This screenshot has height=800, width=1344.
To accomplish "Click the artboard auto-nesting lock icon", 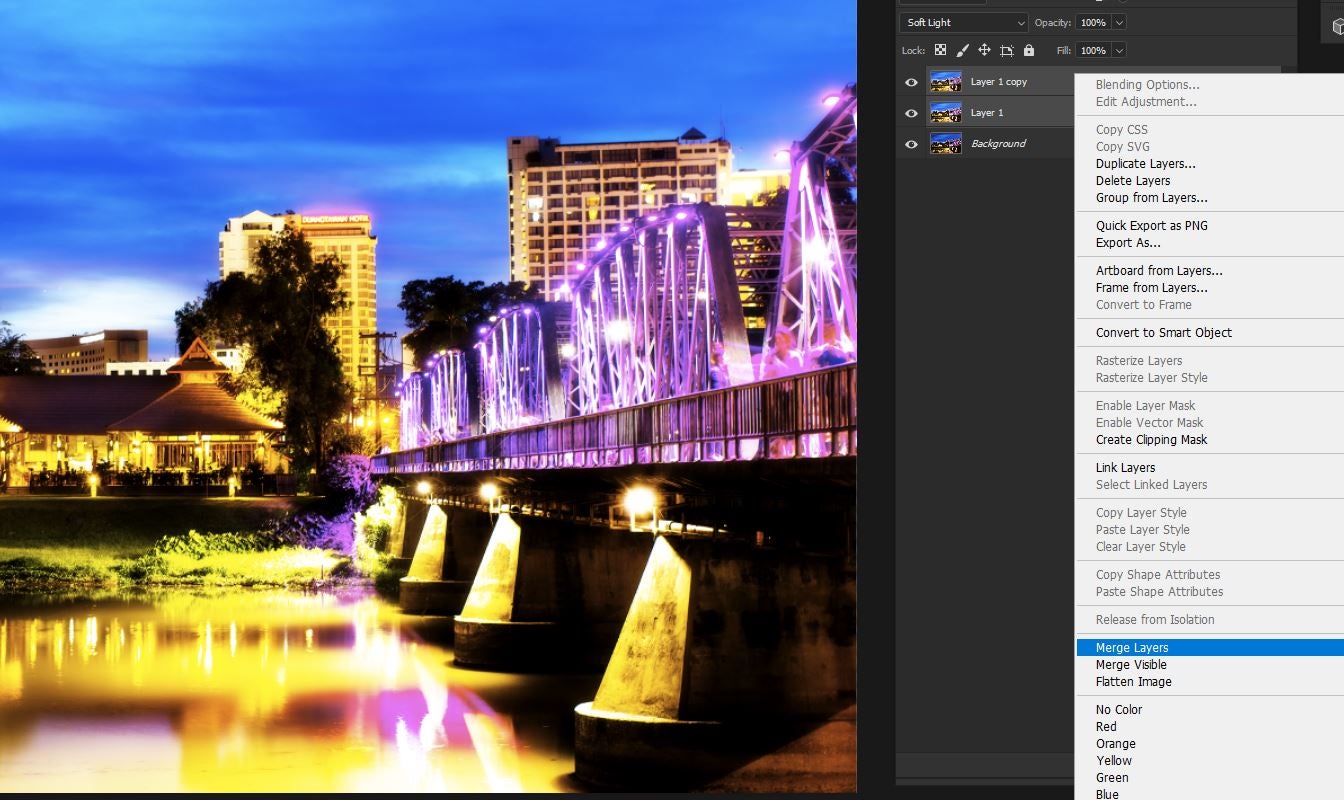I will click(1007, 50).
